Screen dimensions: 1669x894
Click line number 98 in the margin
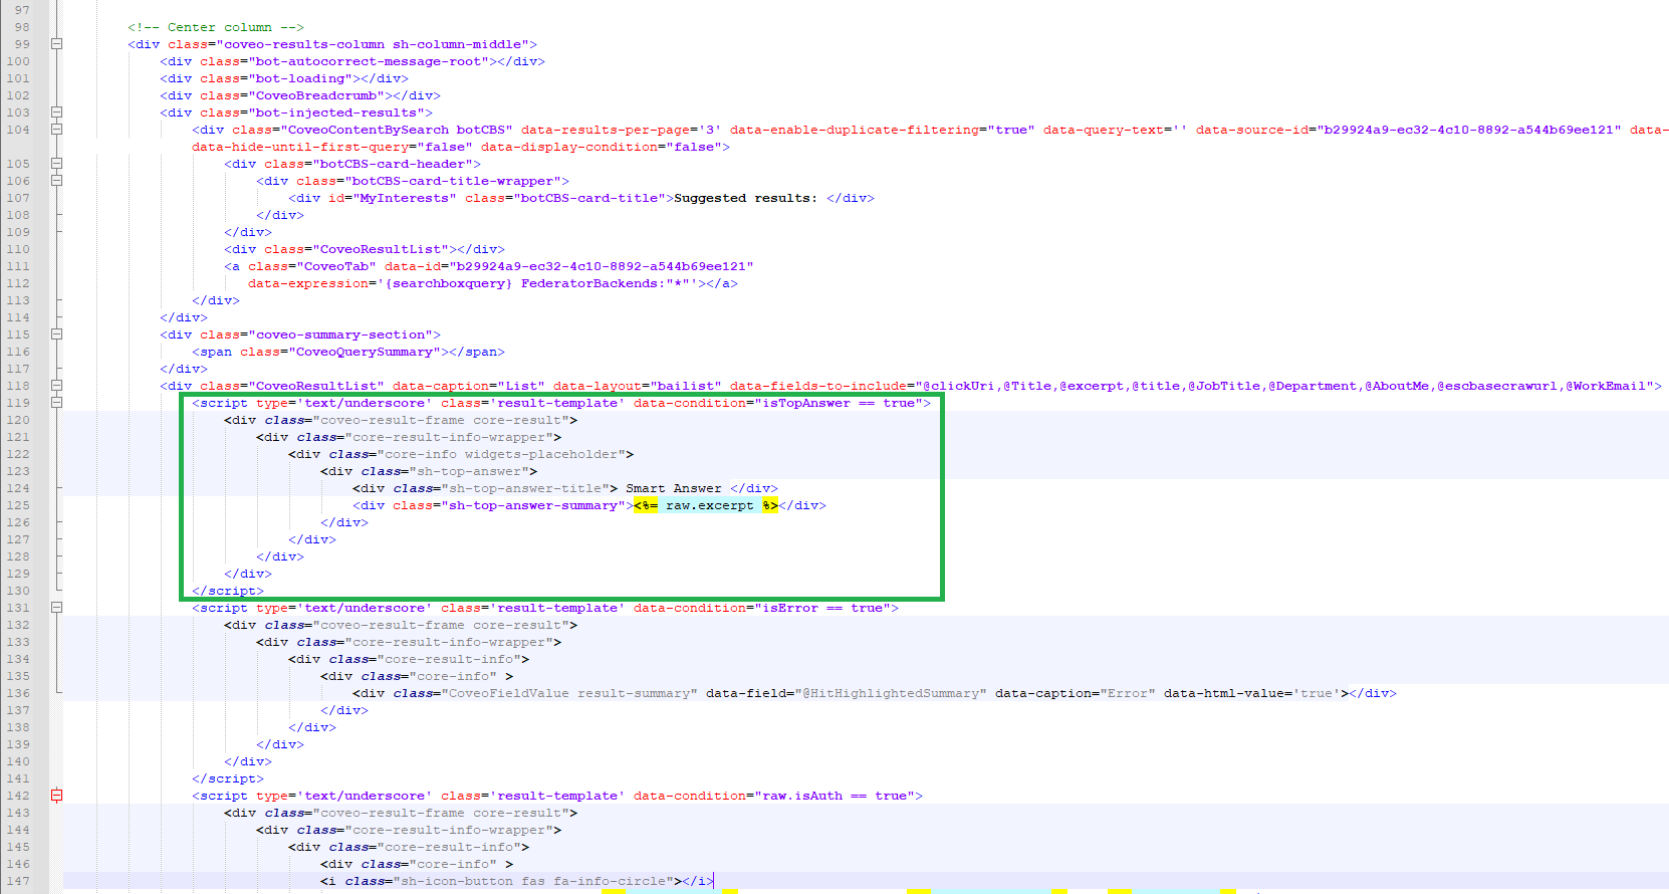(22, 27)
